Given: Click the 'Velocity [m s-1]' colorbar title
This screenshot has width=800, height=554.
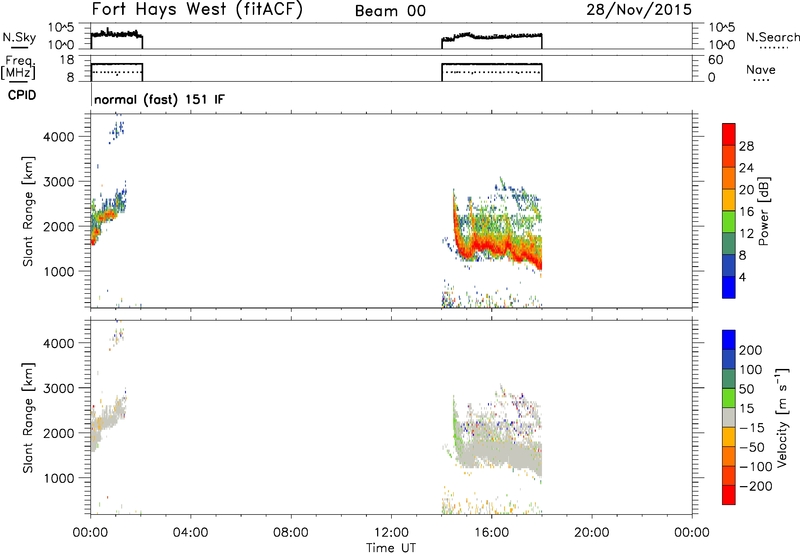Looking at the screenshot, I should click(782, 417).
